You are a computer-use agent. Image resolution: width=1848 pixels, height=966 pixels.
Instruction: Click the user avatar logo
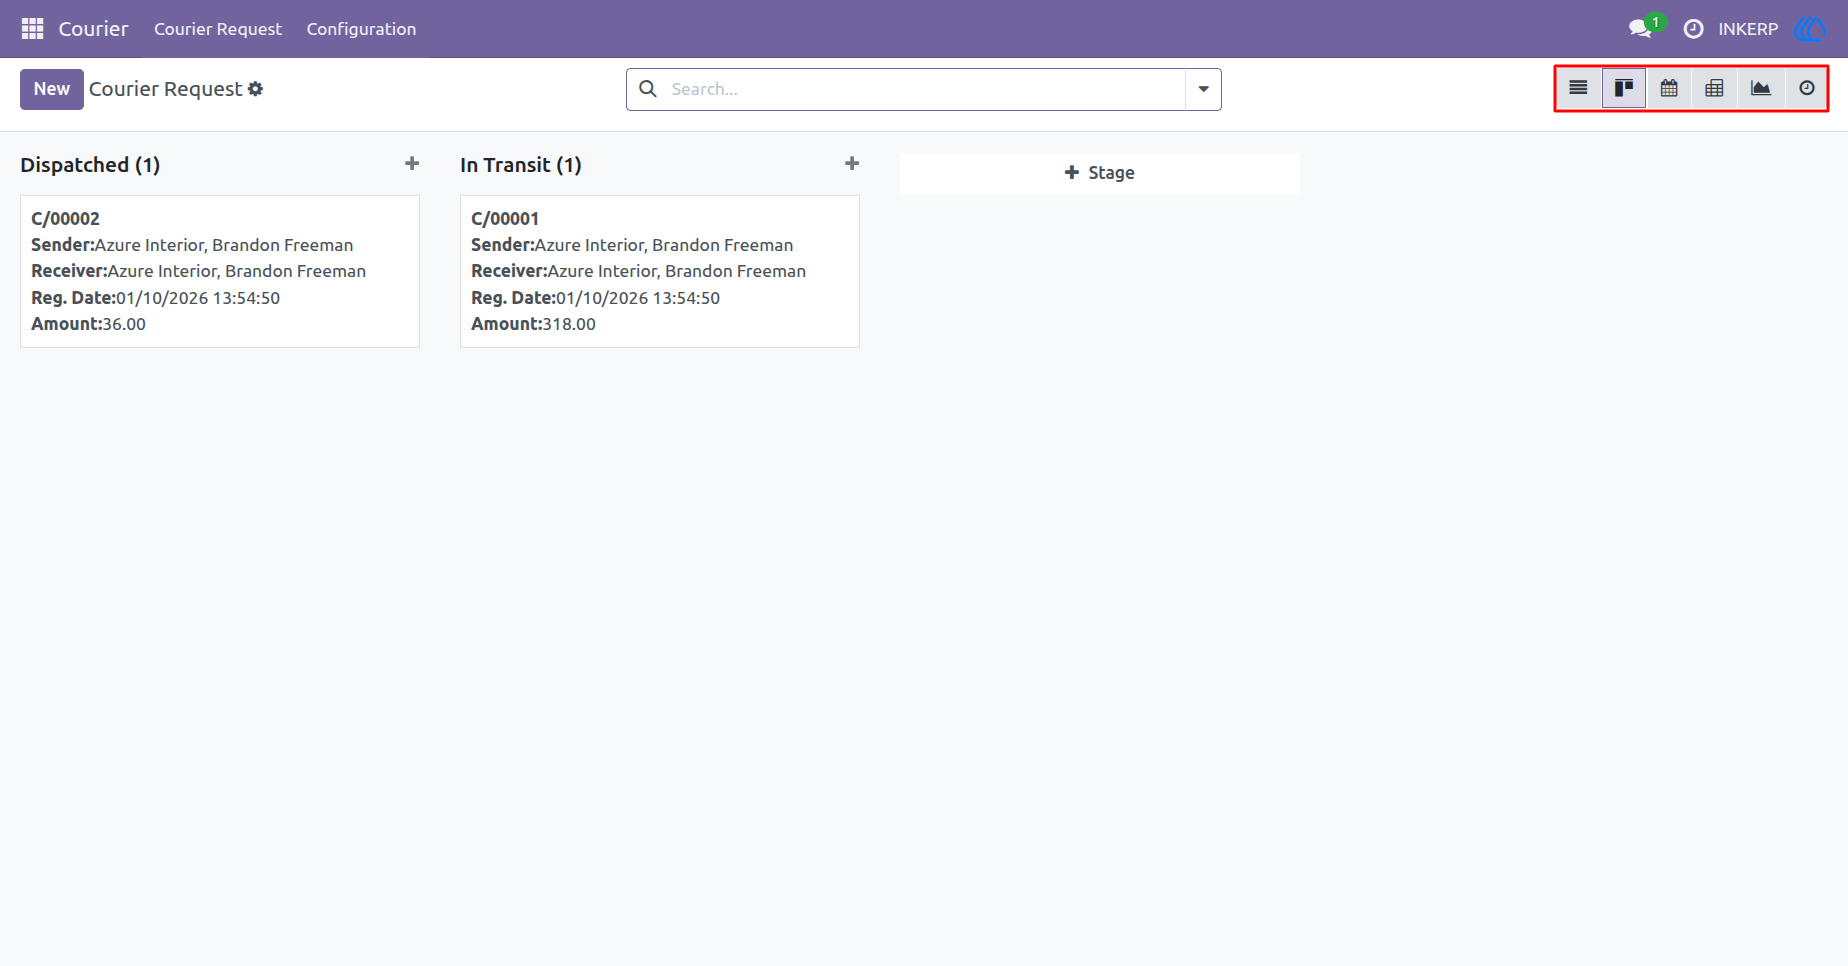click(x=1811, y=29)
